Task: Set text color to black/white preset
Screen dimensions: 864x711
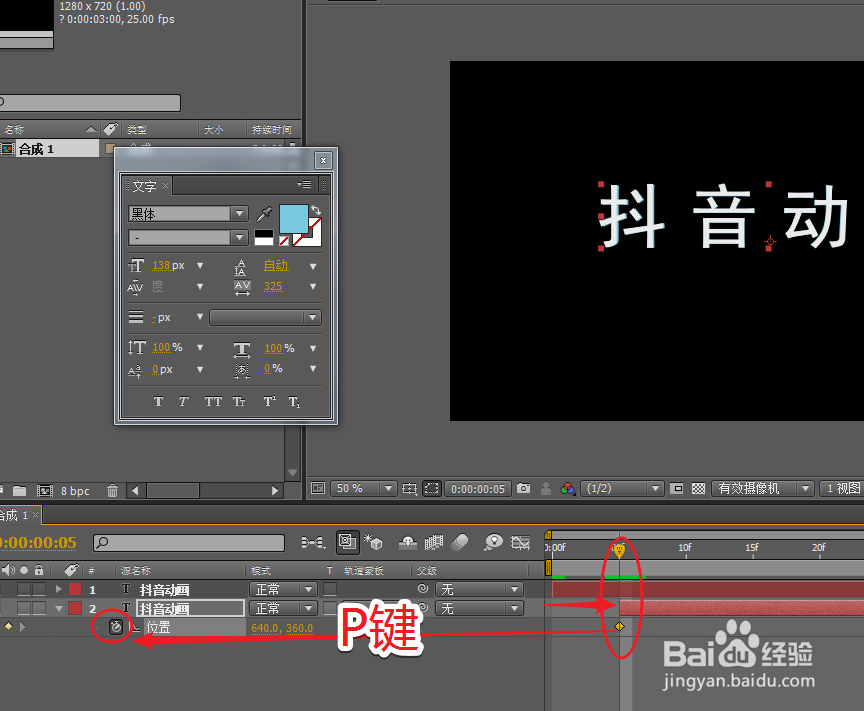Action: click(263, 238)
